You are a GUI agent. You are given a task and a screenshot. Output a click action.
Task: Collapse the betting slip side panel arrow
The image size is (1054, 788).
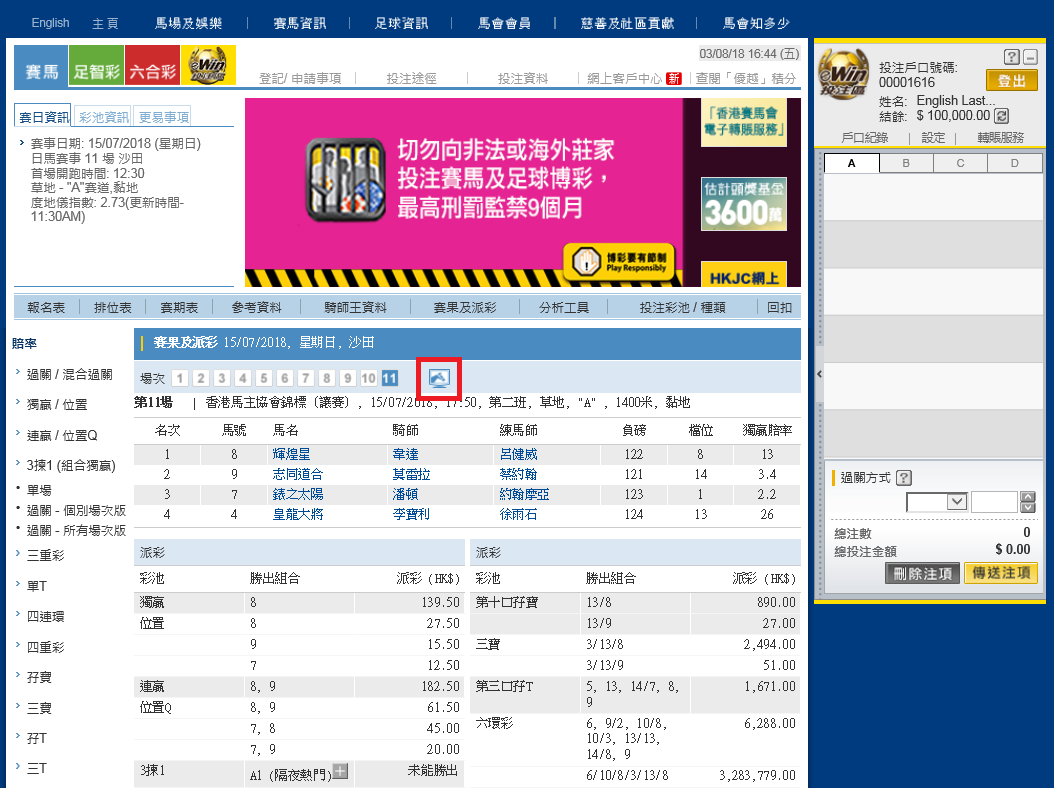[819, 373]
